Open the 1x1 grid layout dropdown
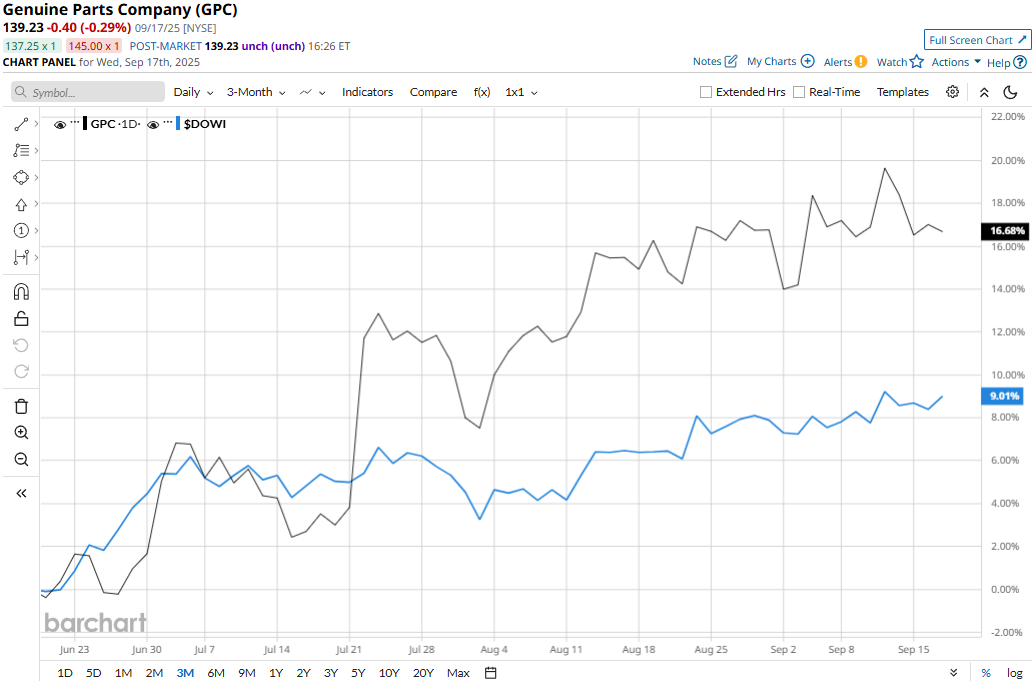 (x=521, y=92)
